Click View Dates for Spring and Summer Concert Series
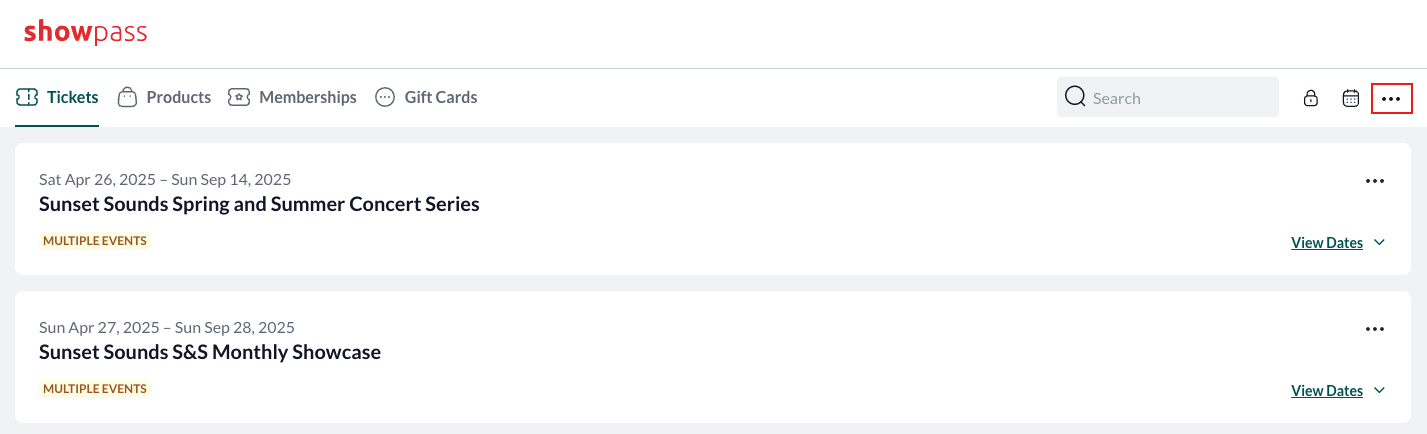Screen dimensions: 1427x434 coord(1327,243)
